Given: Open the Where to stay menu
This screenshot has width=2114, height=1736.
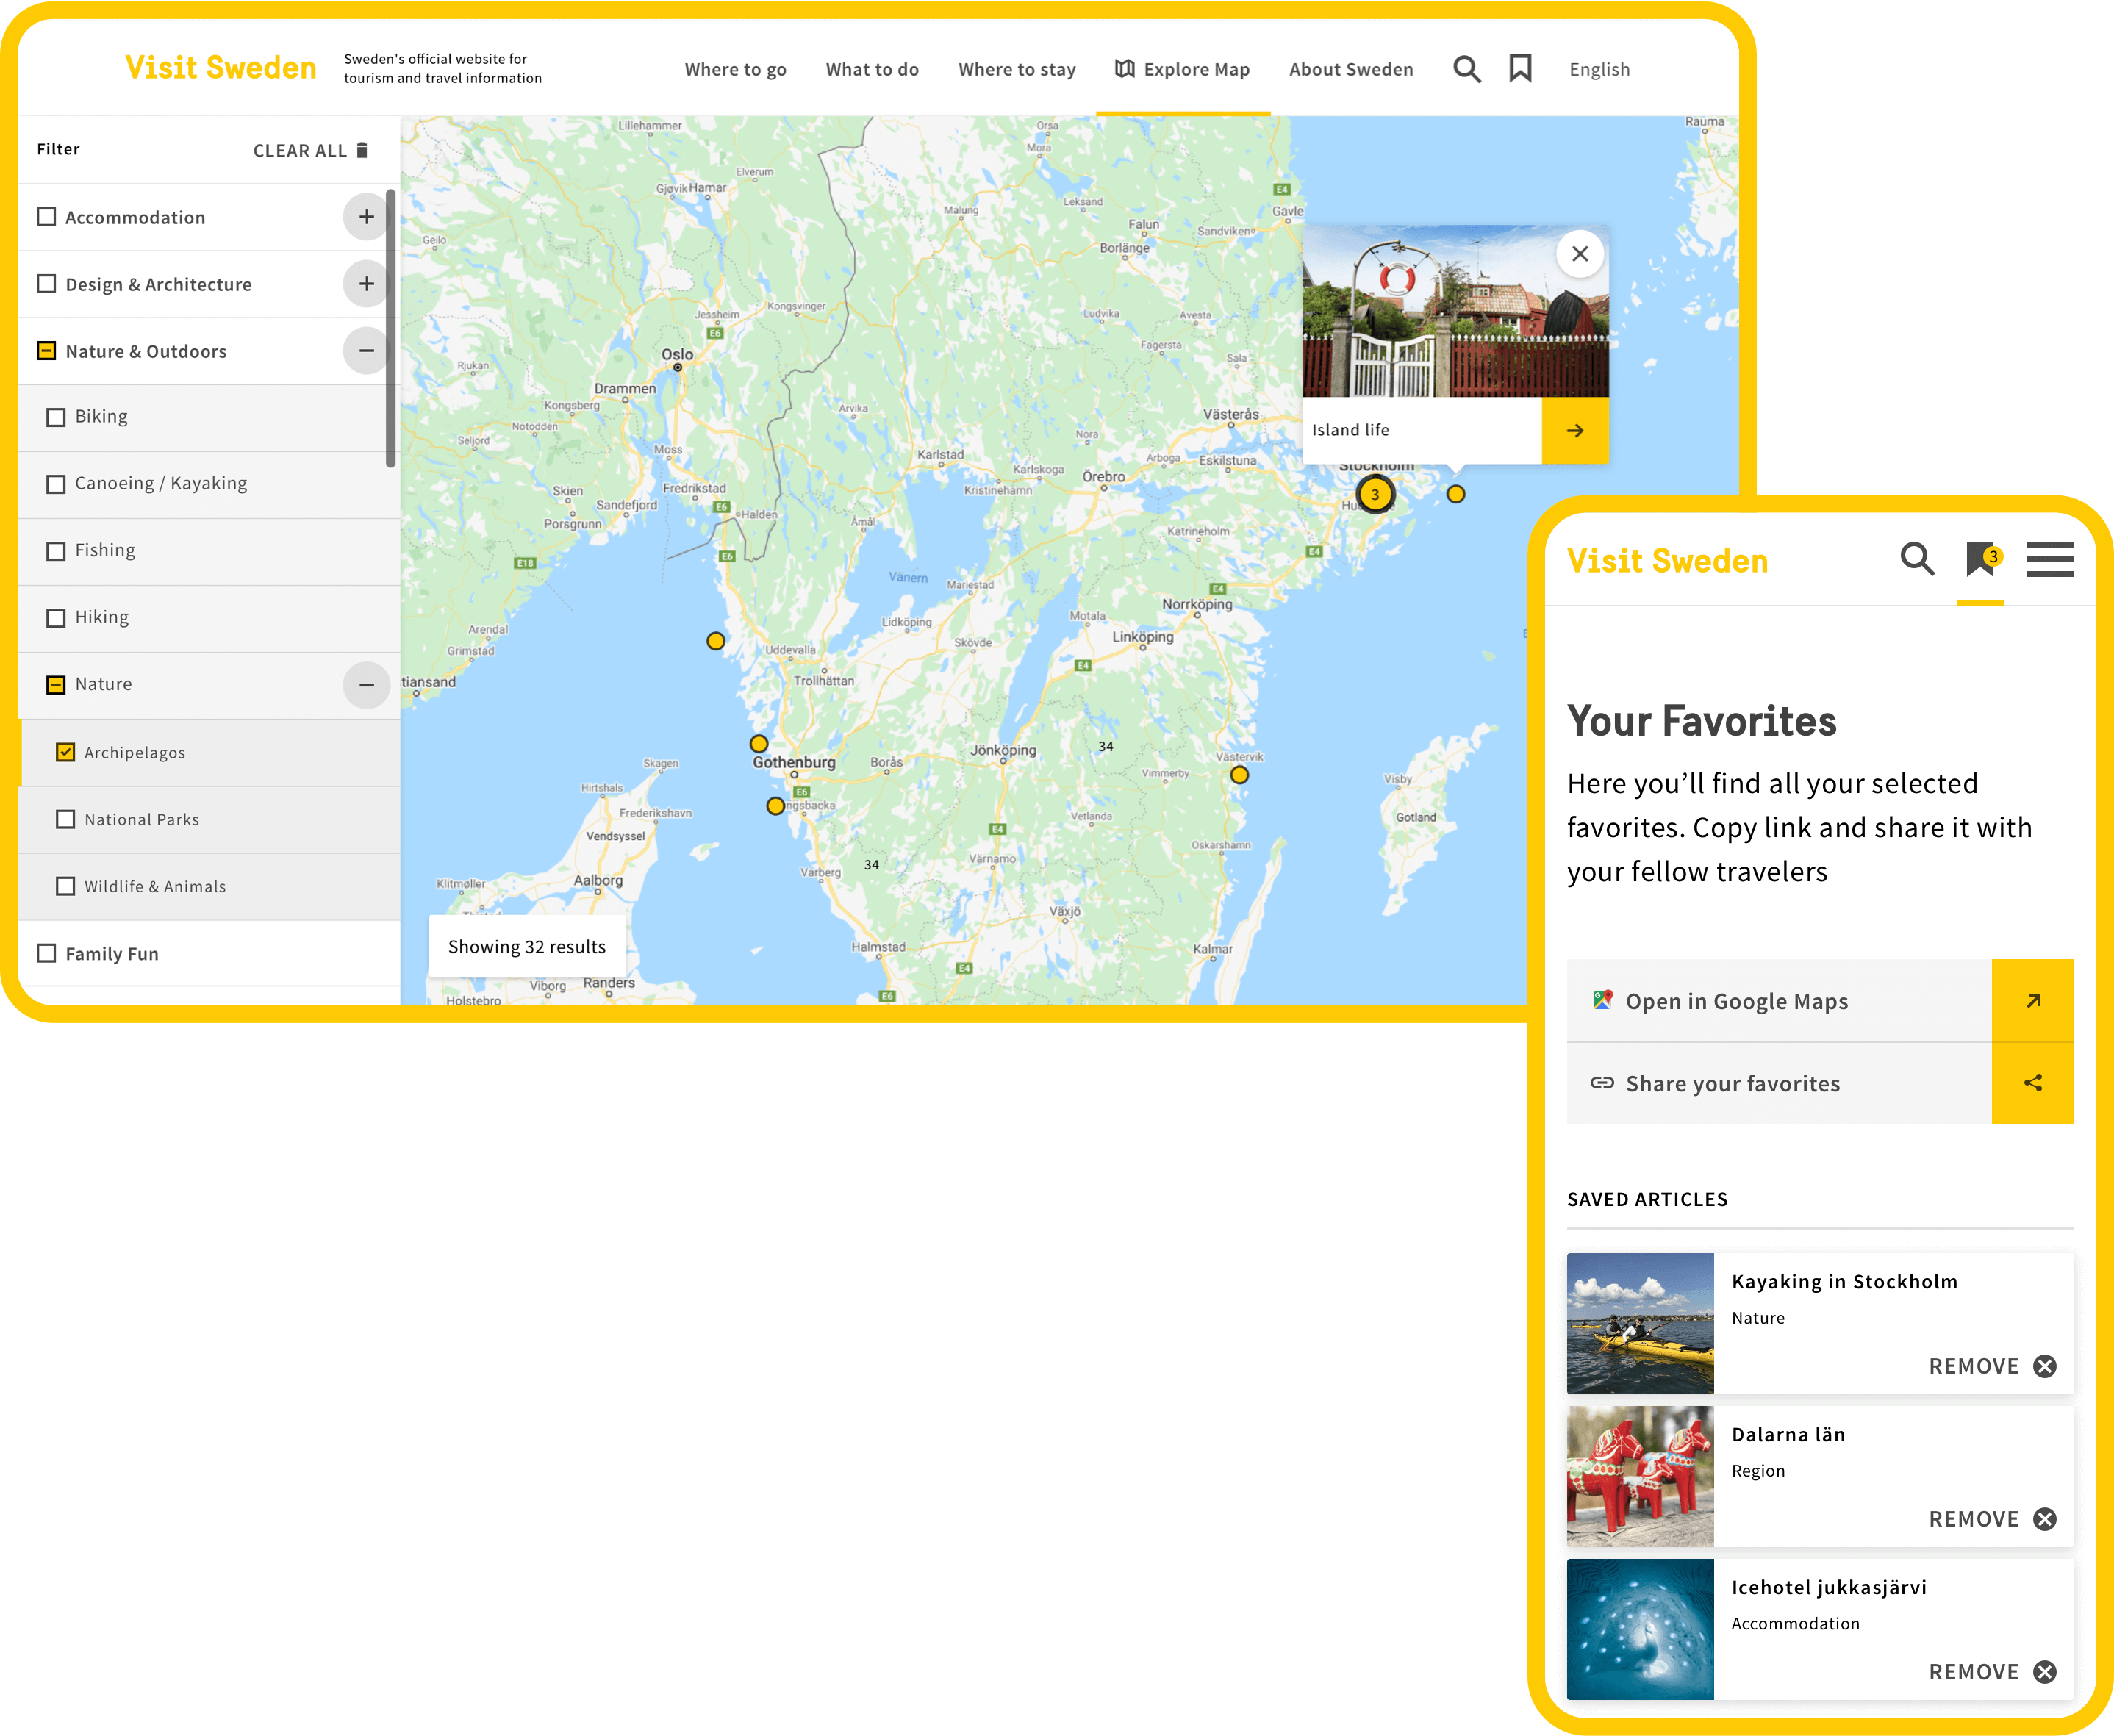Looking at the screenshot, I should tap(1017, 69).
